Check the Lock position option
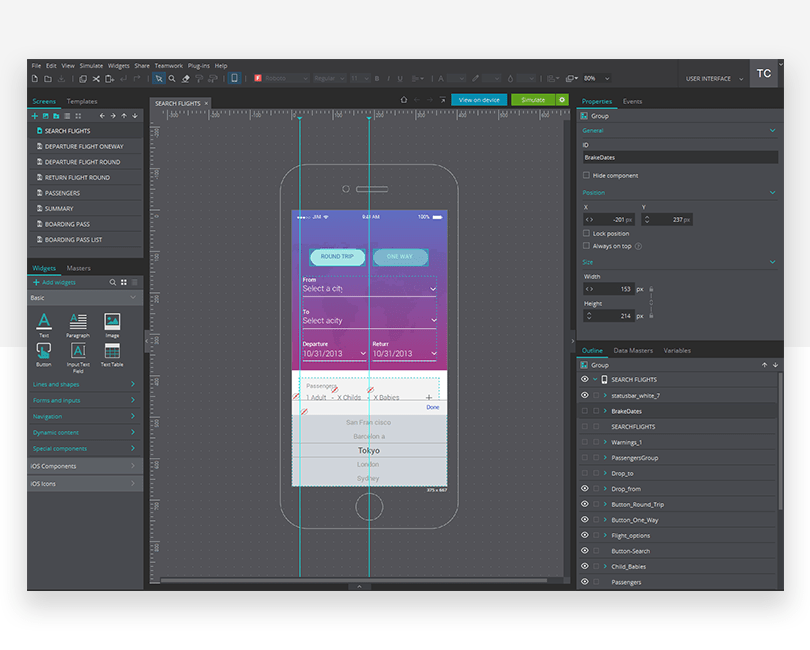The width and height of the screenshot is (810, 650). pos(588,233)
